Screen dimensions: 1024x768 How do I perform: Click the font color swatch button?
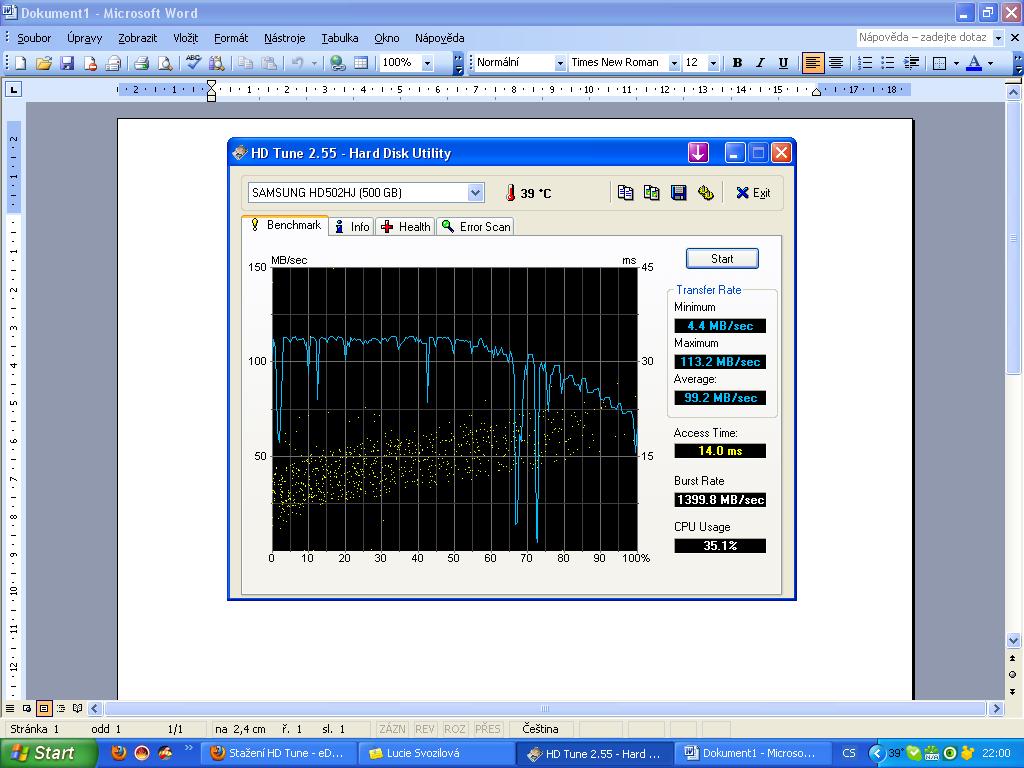[x=974, y=63]
